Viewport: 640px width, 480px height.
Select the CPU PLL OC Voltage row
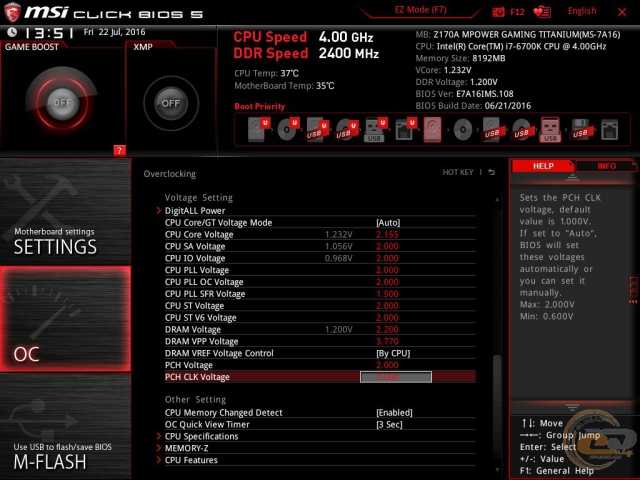pyautogui.click(x=320, y=282)
